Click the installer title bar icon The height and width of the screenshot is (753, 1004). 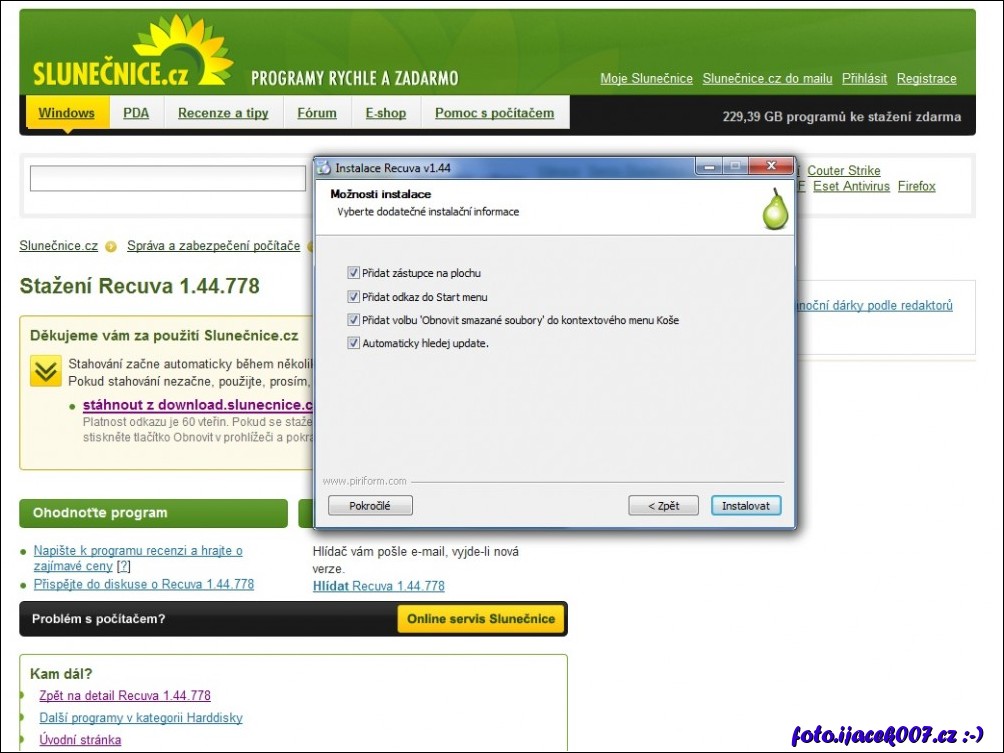click(324, 168)
